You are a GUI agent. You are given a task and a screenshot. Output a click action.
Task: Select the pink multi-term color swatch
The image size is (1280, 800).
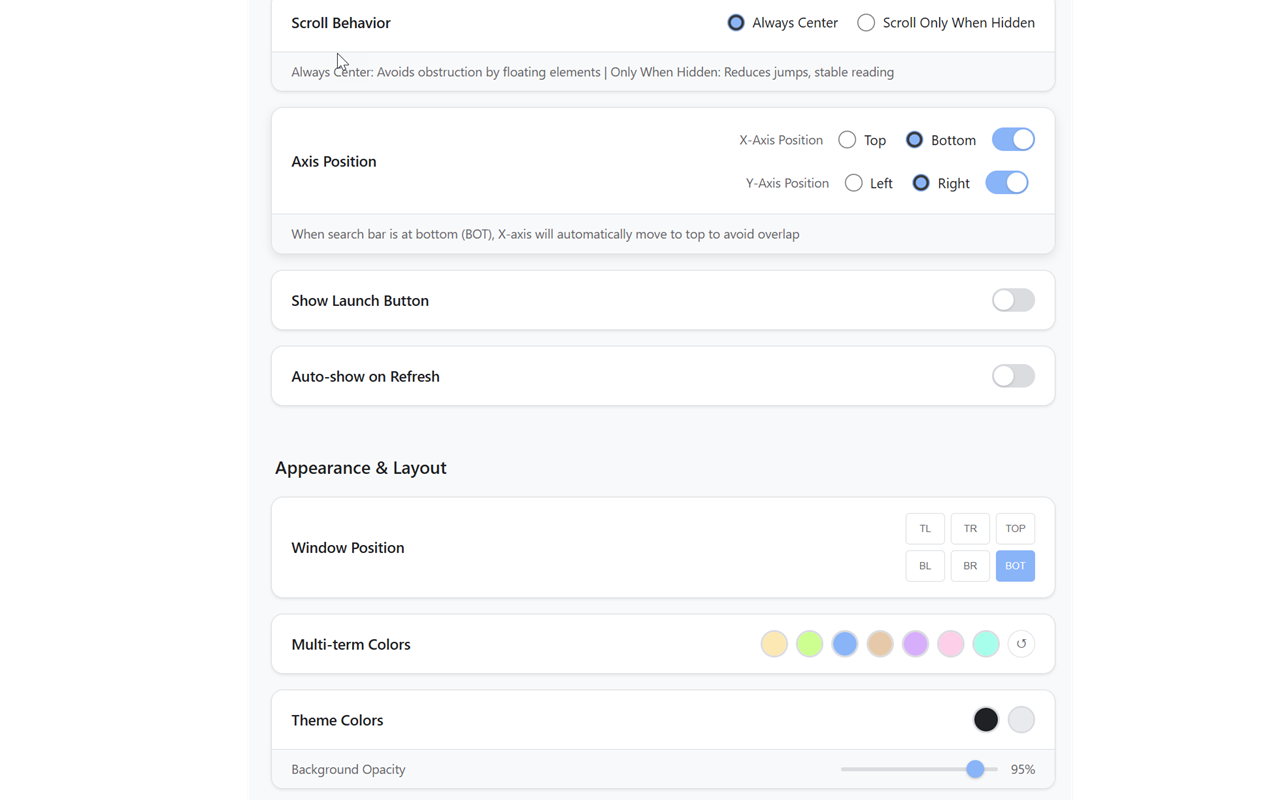[x=951, y=644]
